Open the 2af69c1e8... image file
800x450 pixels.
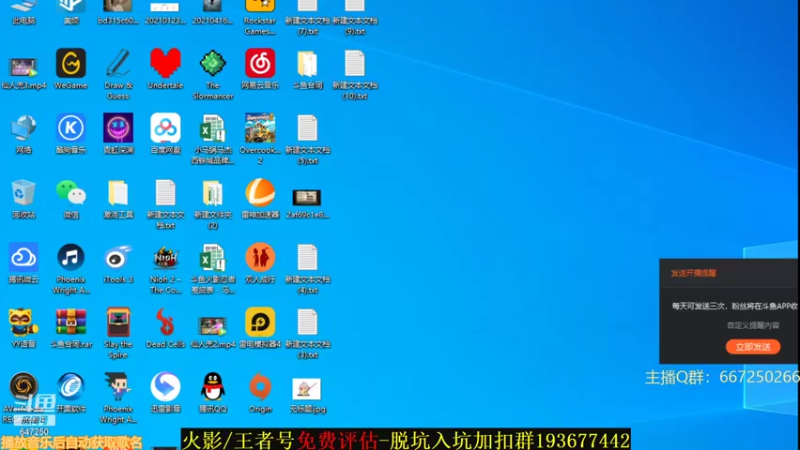(307, 197)
